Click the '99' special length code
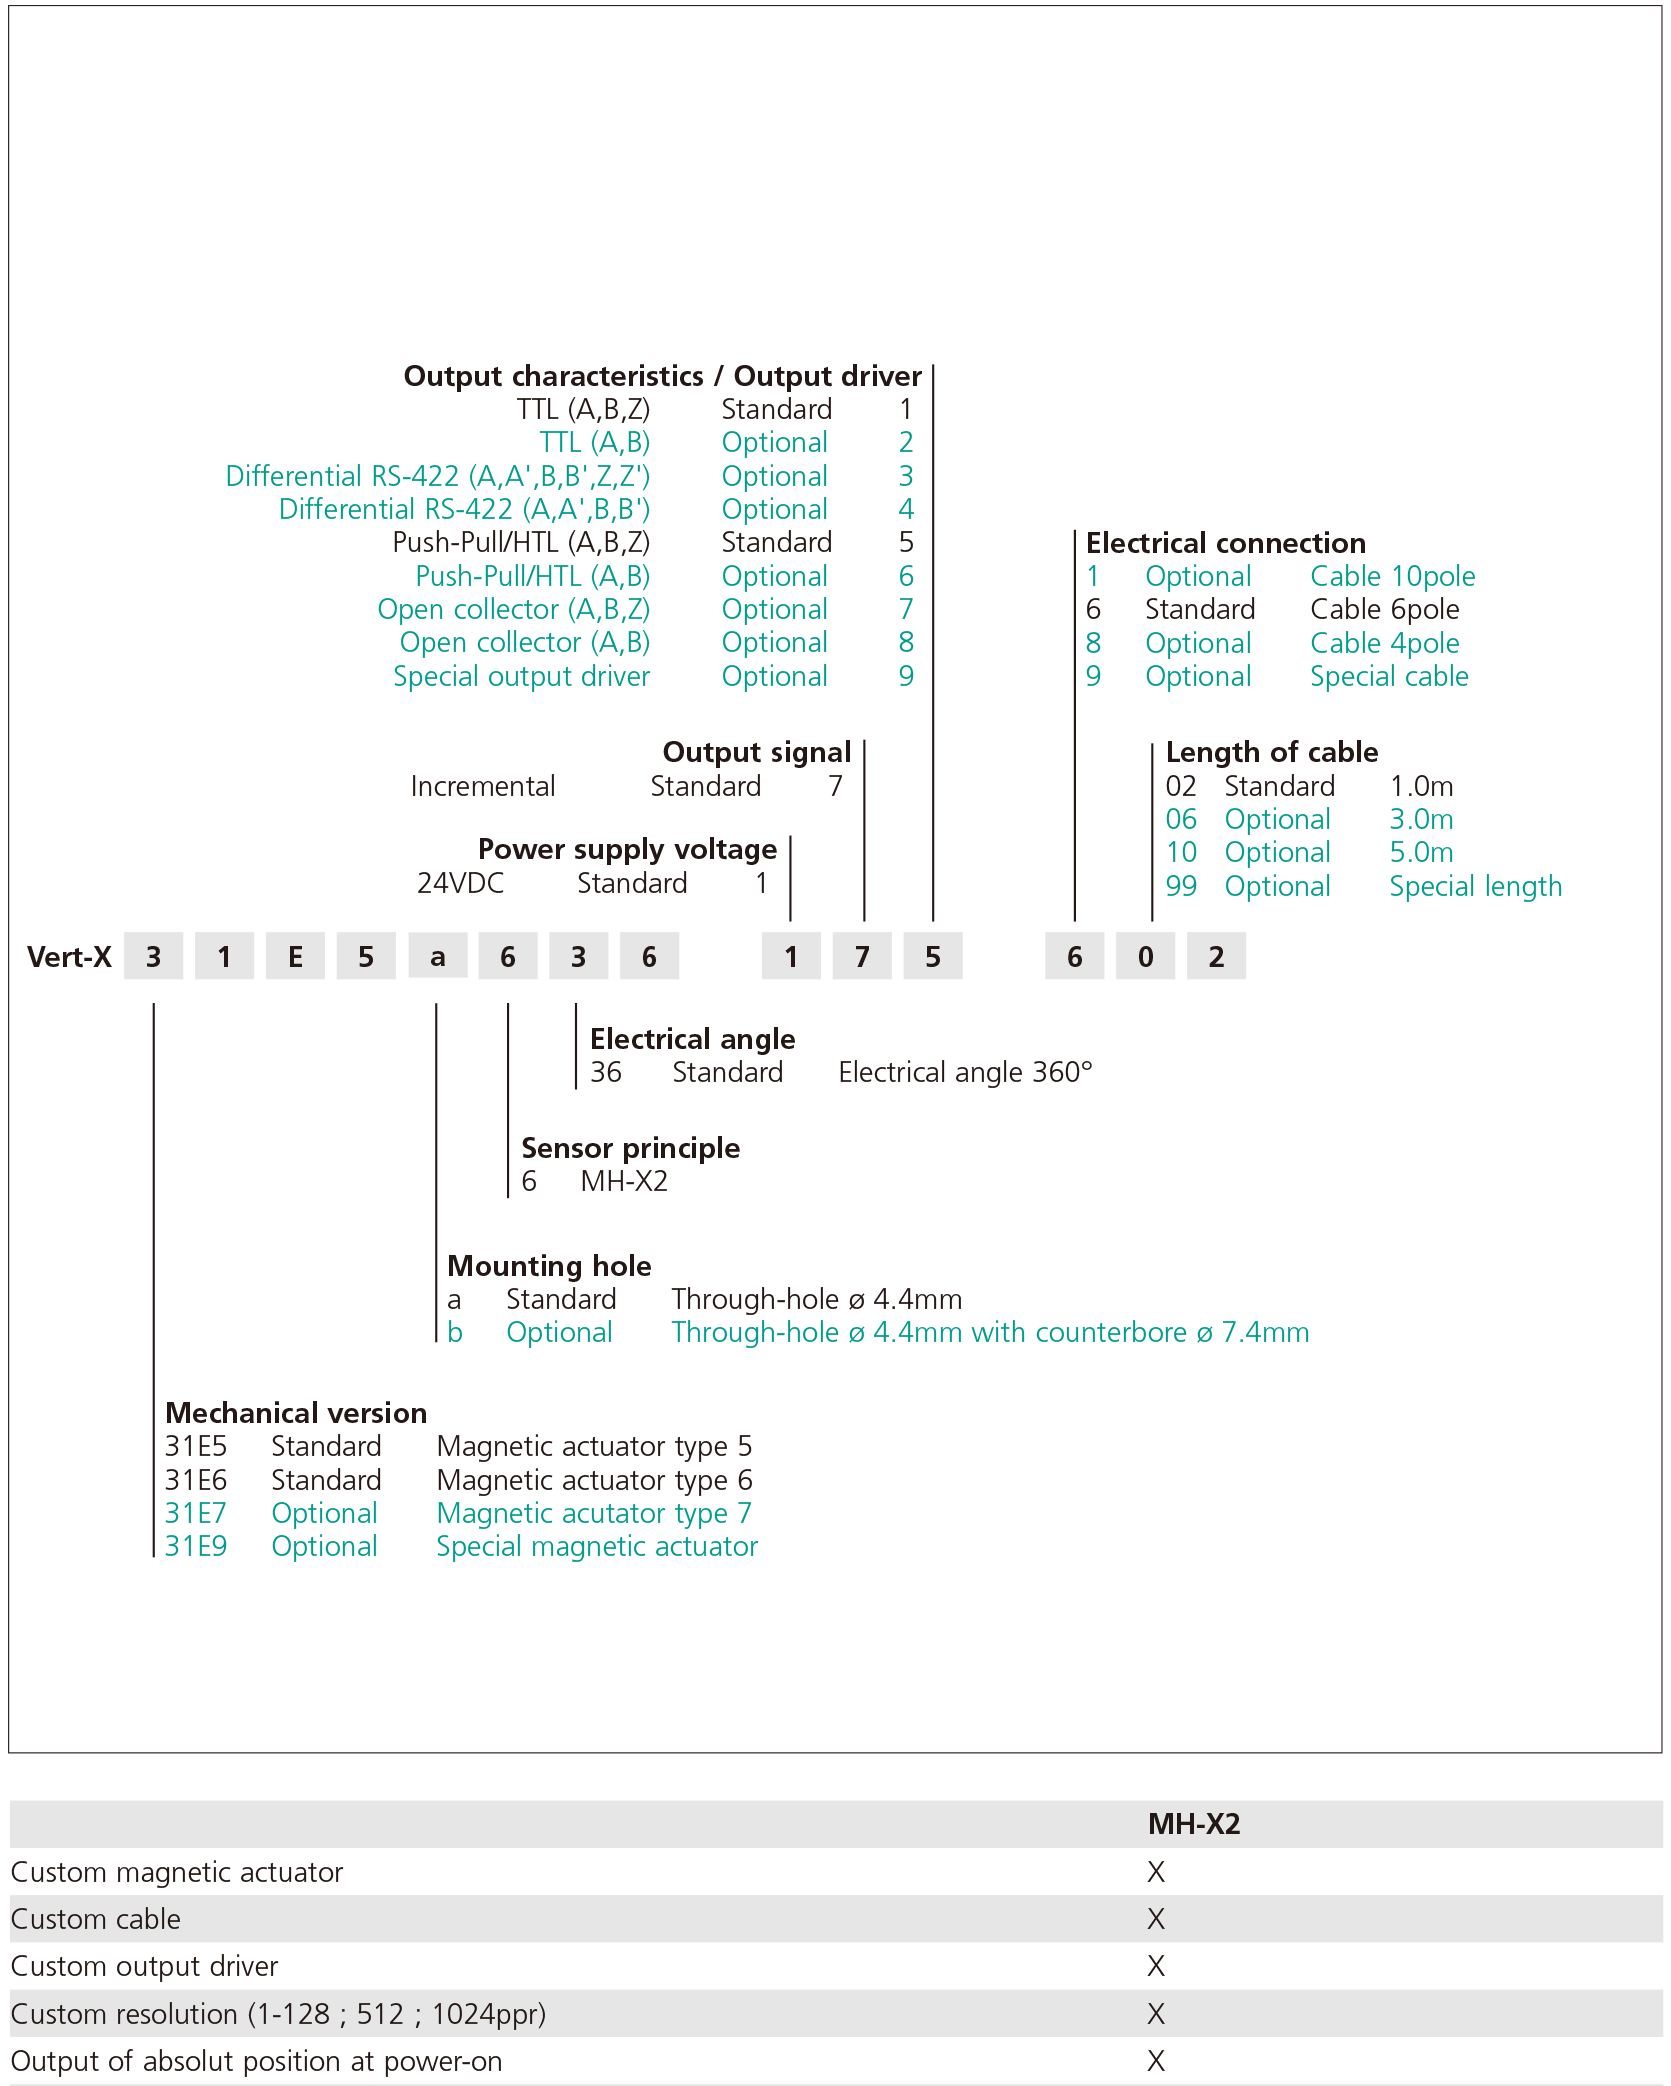Image resolution: width=1671 pixels, height=2086 pixels. click(1181, 886)
